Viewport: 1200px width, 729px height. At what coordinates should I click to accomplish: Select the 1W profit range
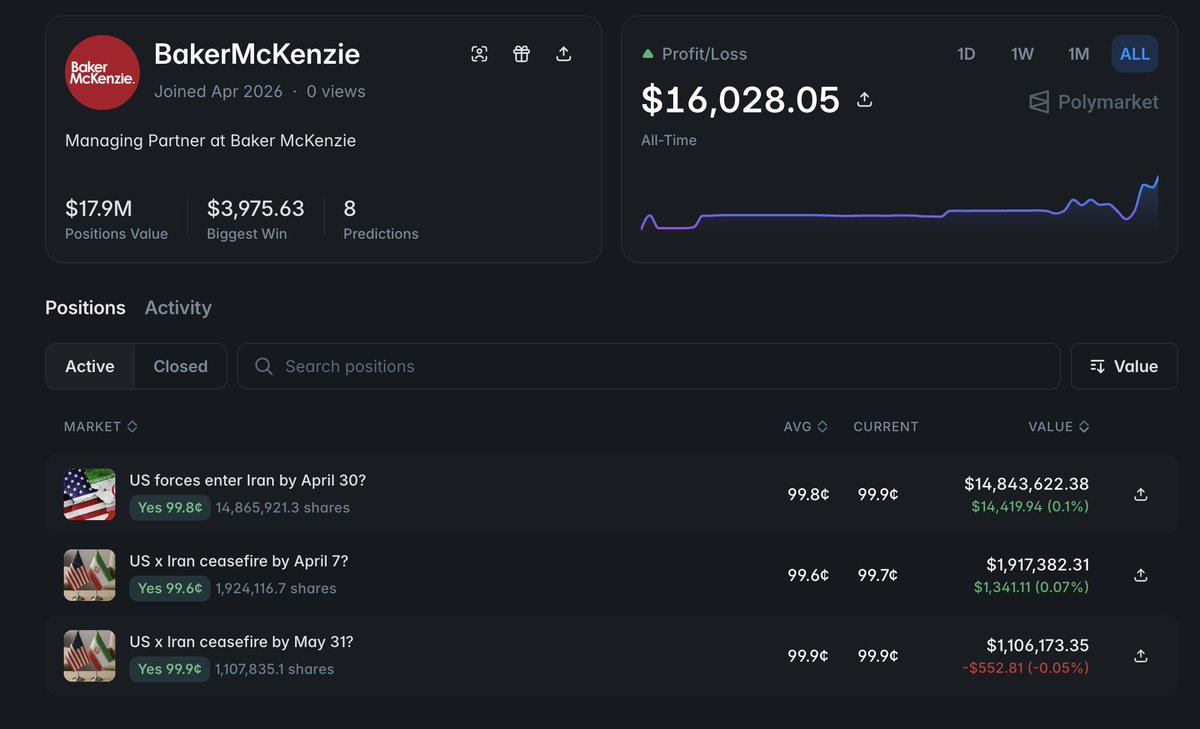click(x=1022, y=54)
